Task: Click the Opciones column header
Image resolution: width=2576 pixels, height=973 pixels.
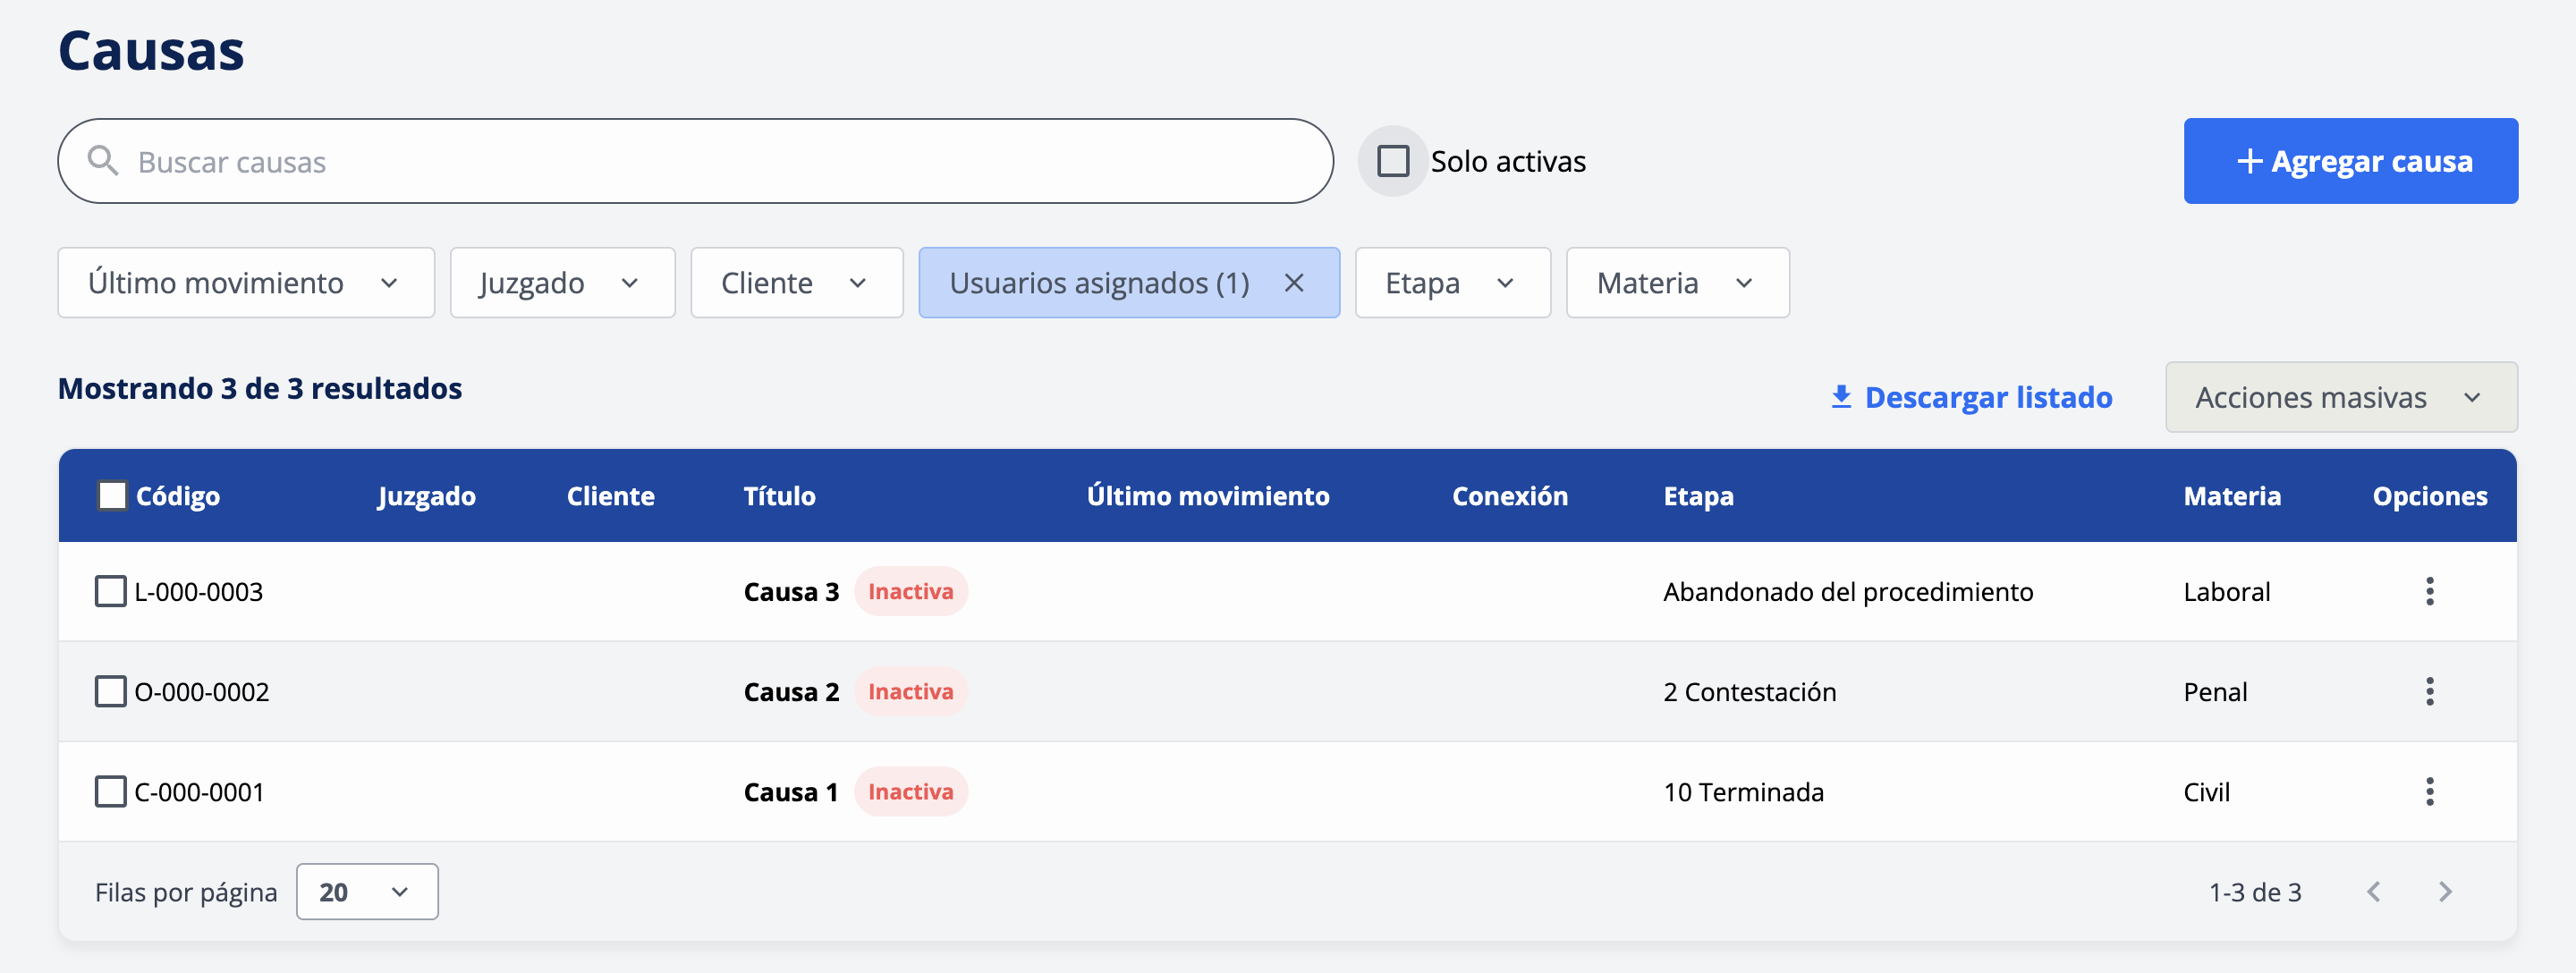Action: (2429, 496)
